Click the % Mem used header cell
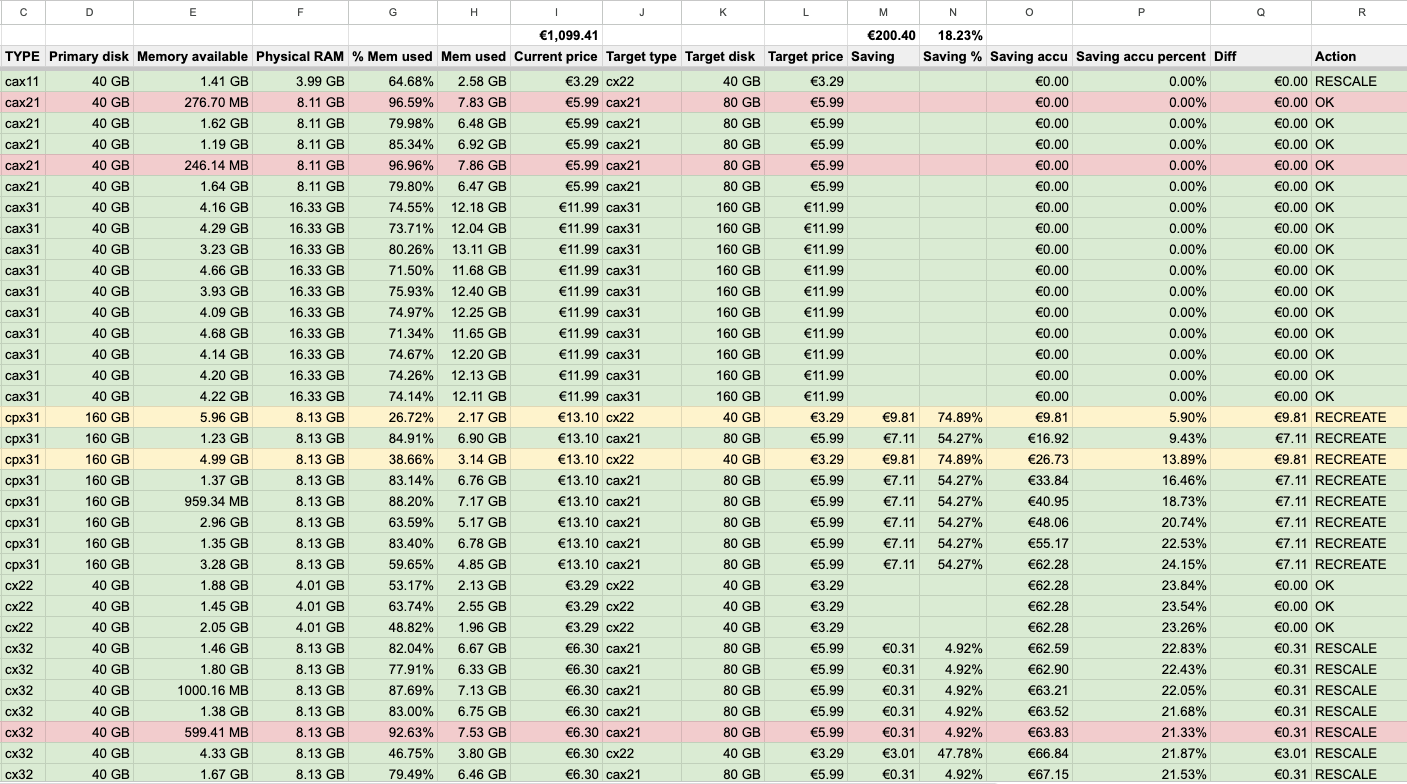 [393, 56]
